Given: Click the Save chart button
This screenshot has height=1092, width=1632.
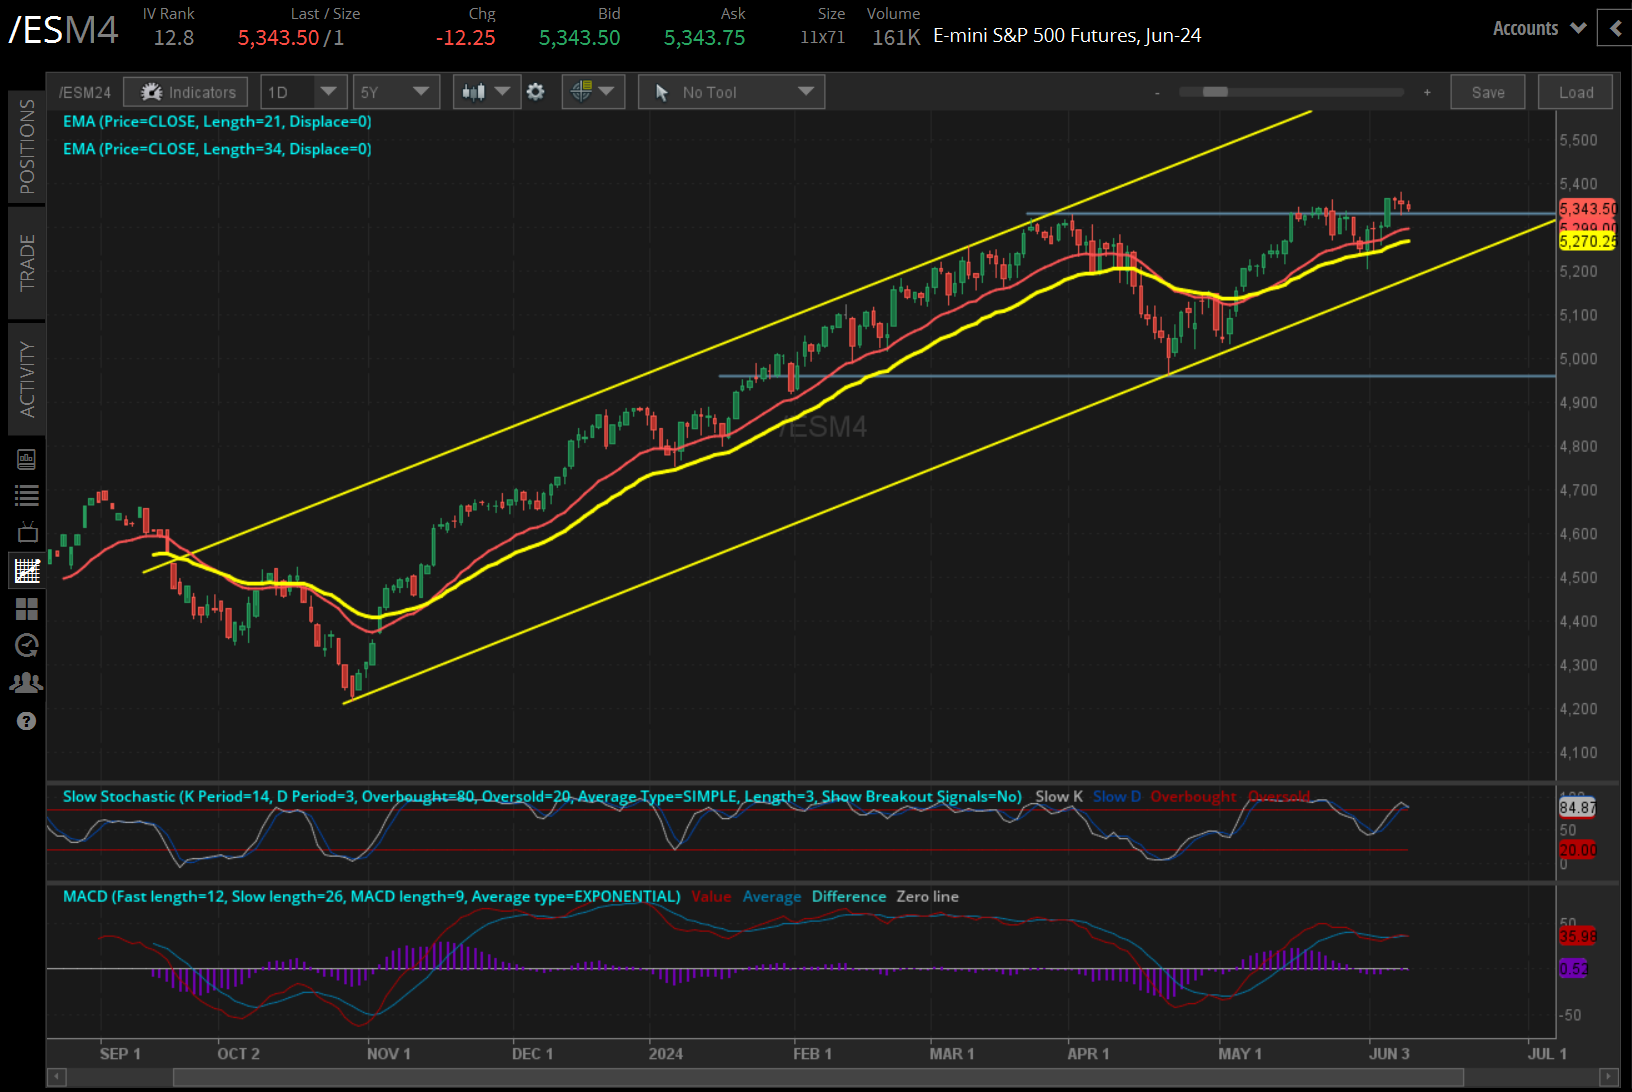Looking at the screenshot, I should pos(1488,92).
